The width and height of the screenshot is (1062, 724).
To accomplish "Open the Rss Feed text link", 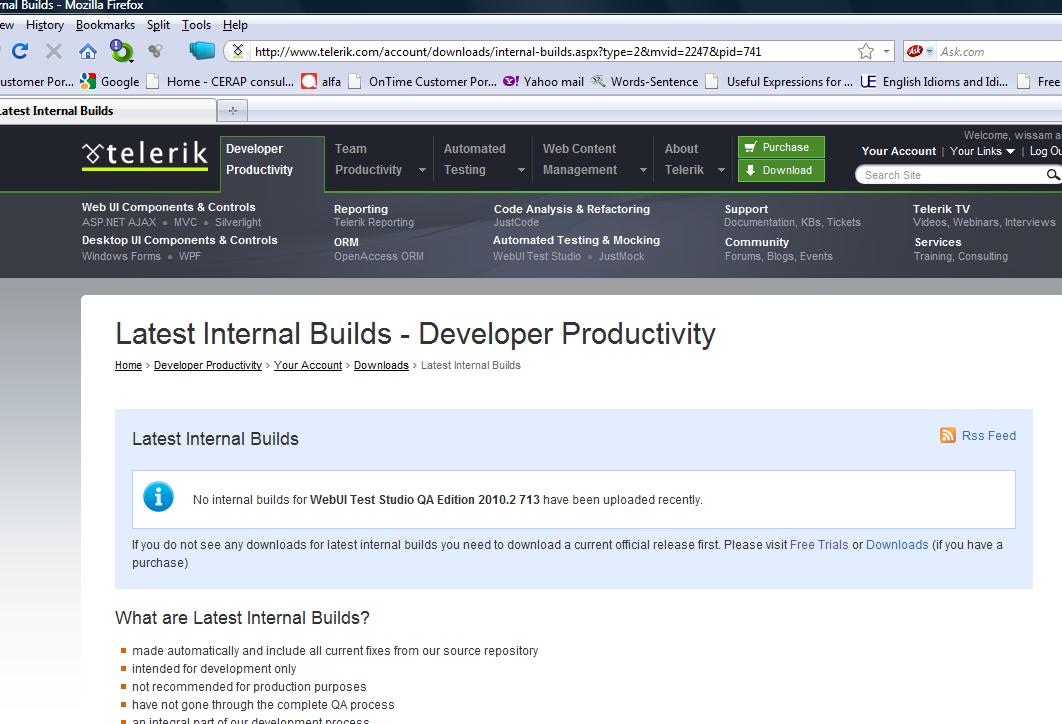I will (989, 435).
